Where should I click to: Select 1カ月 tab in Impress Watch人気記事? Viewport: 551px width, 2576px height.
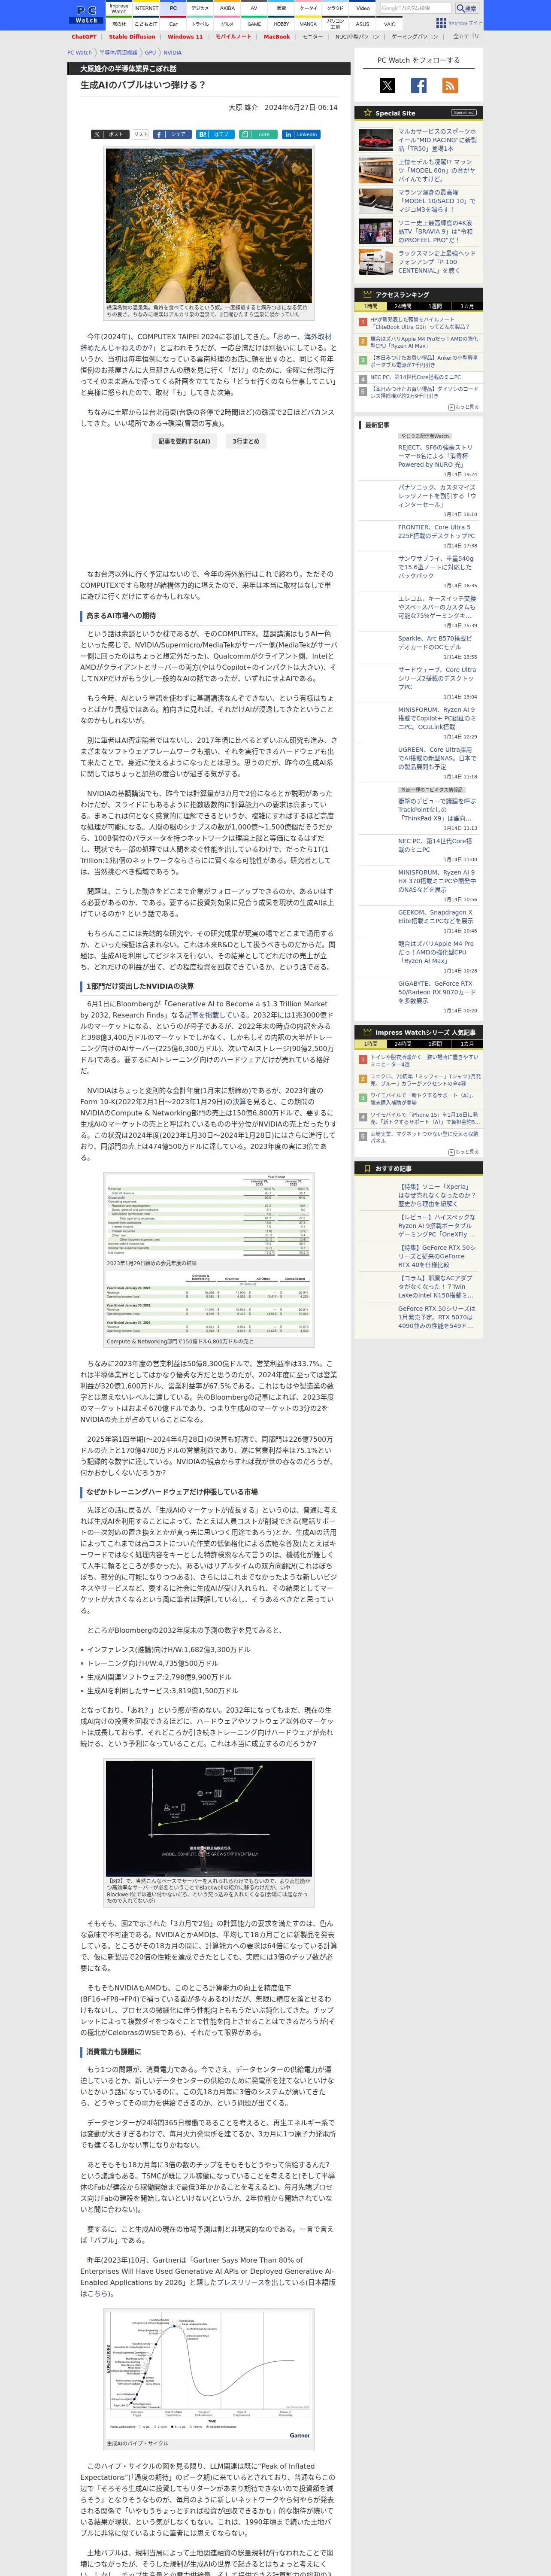pos(467,1044)
